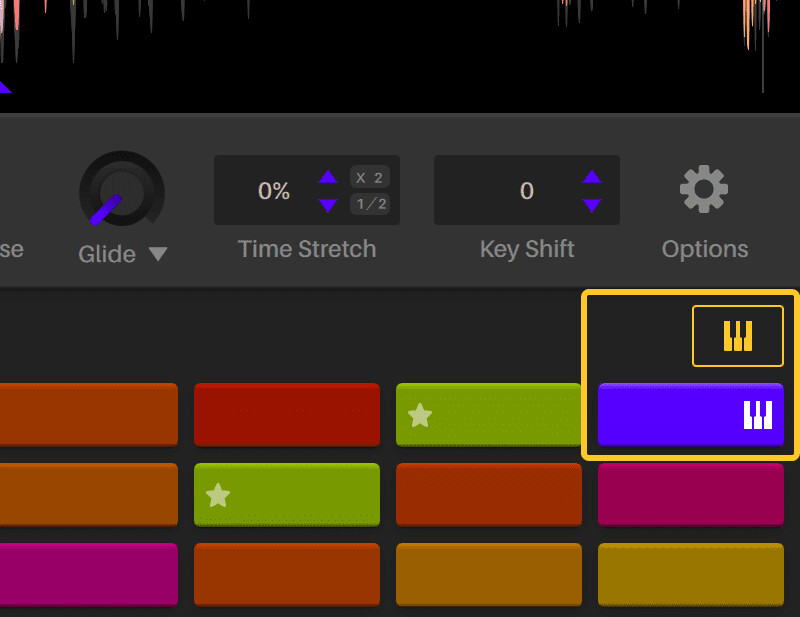Click the X2 time stretch button
Screen dimensions: 800x617
pos(371,177)
